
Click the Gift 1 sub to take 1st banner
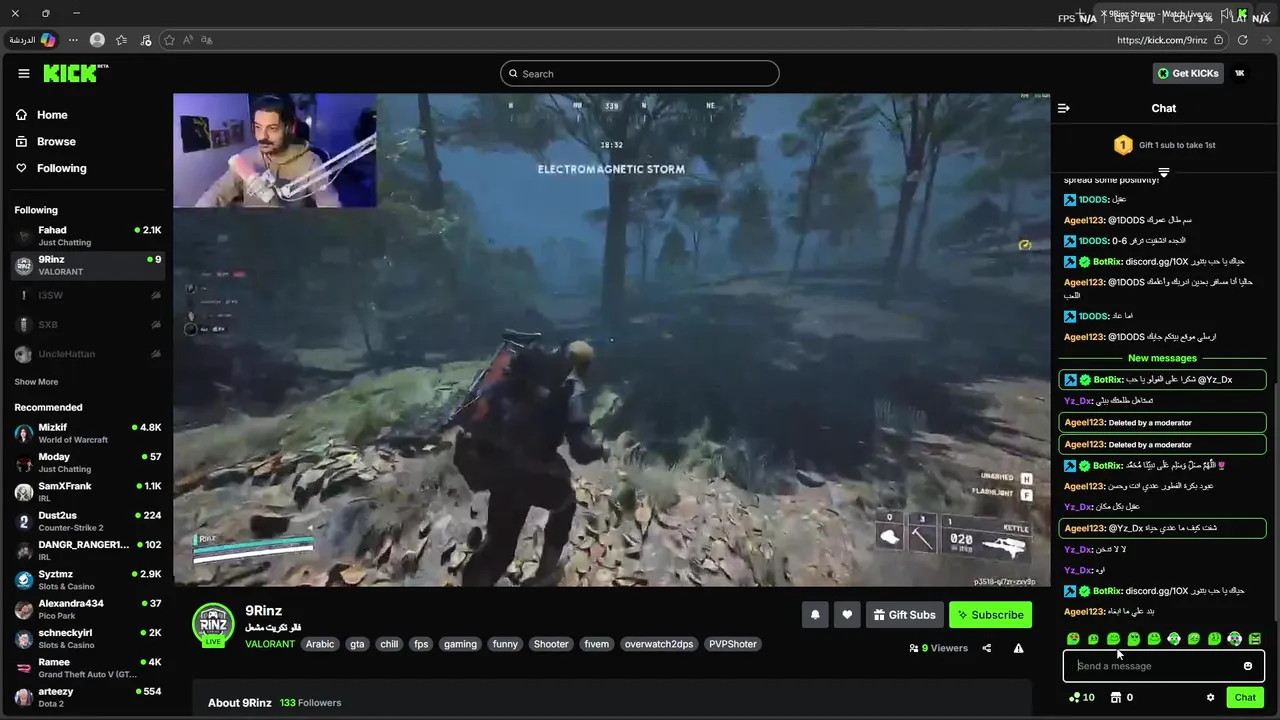pyautogui.click(x=1164, y=145)
